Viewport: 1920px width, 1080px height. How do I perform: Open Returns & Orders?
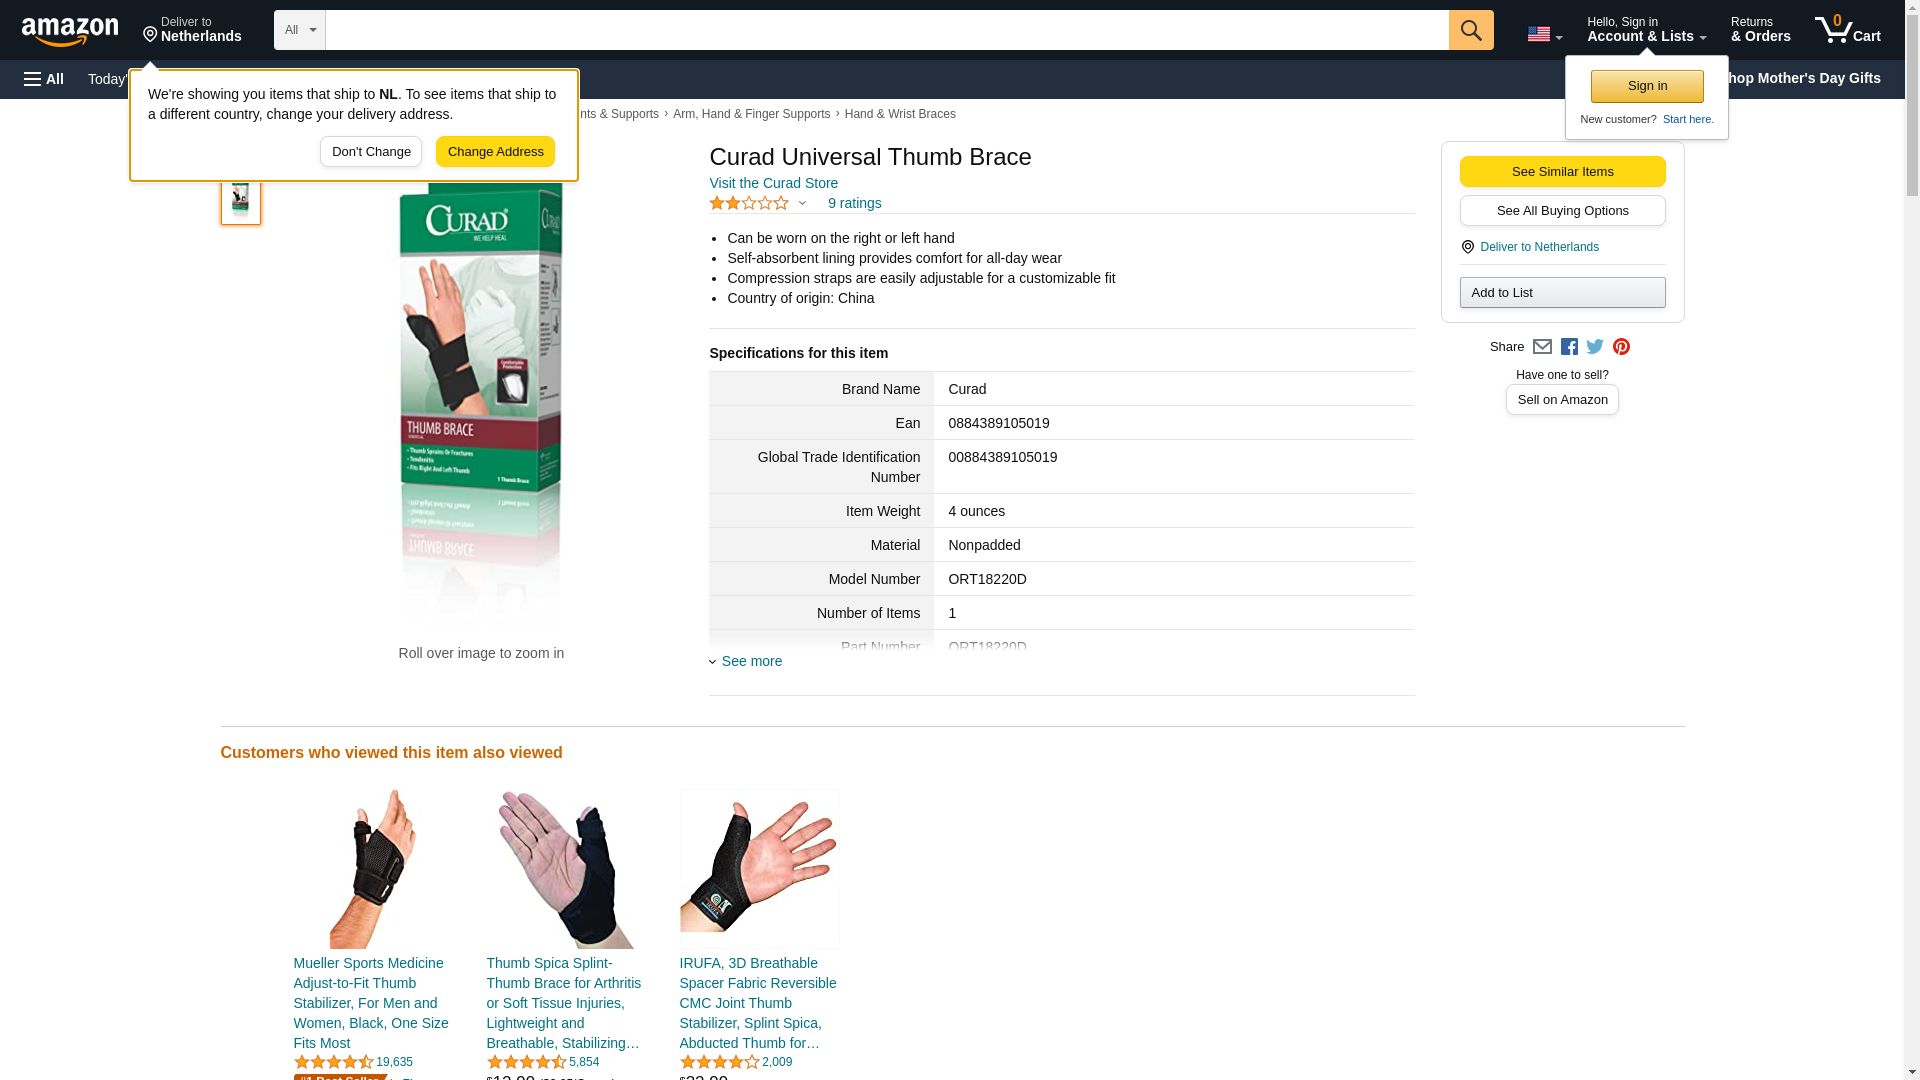point(1760,29)
